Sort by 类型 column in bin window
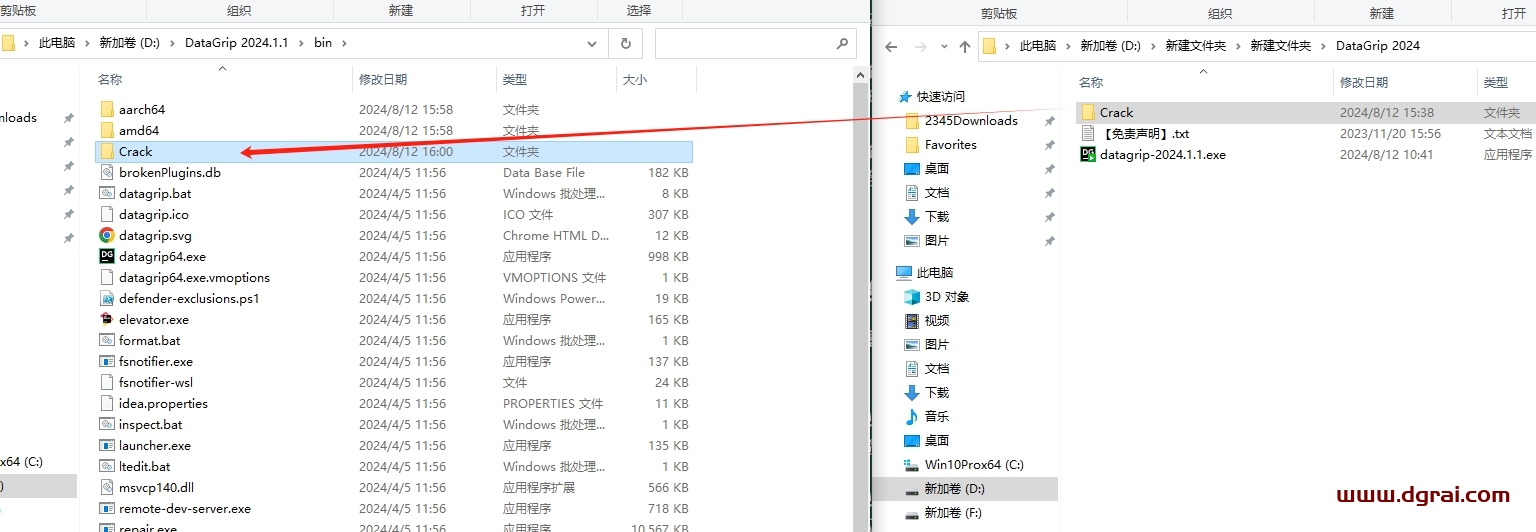Image resolution: width=1536 pixels, height=532 pixels. pyautogui.click(x=515, y=79)
